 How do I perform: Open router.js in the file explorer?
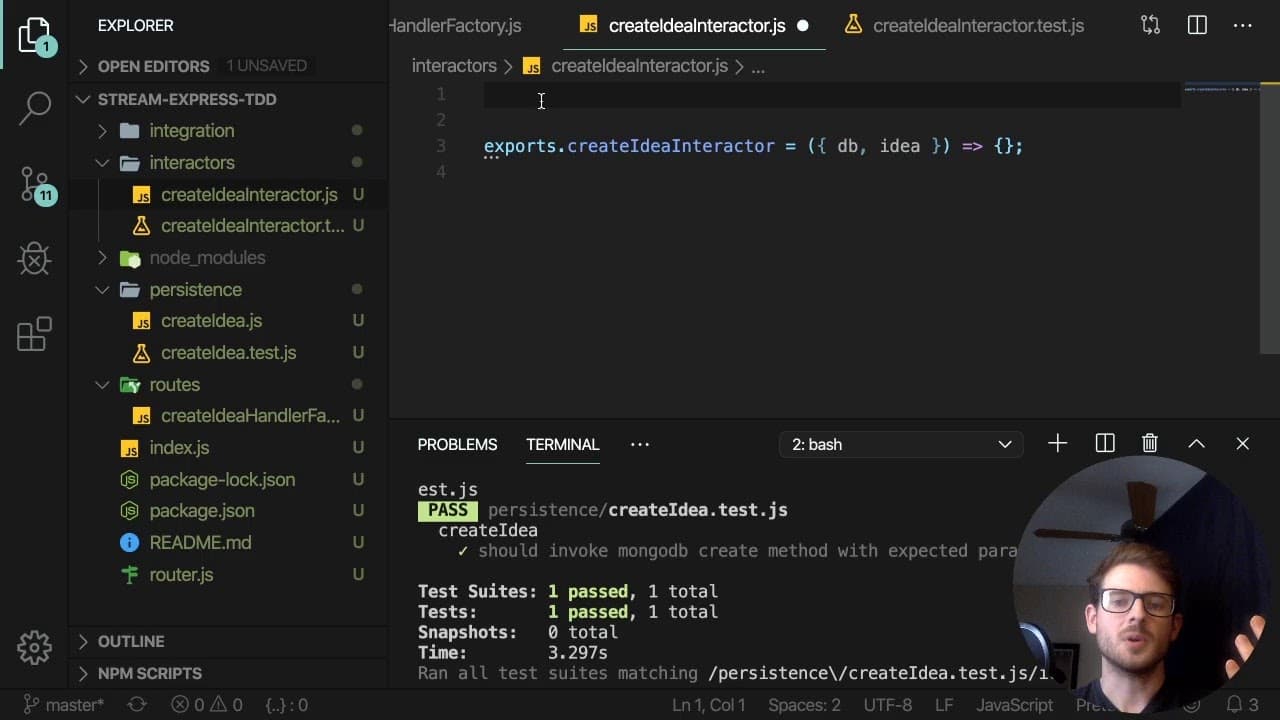point(181,575)
